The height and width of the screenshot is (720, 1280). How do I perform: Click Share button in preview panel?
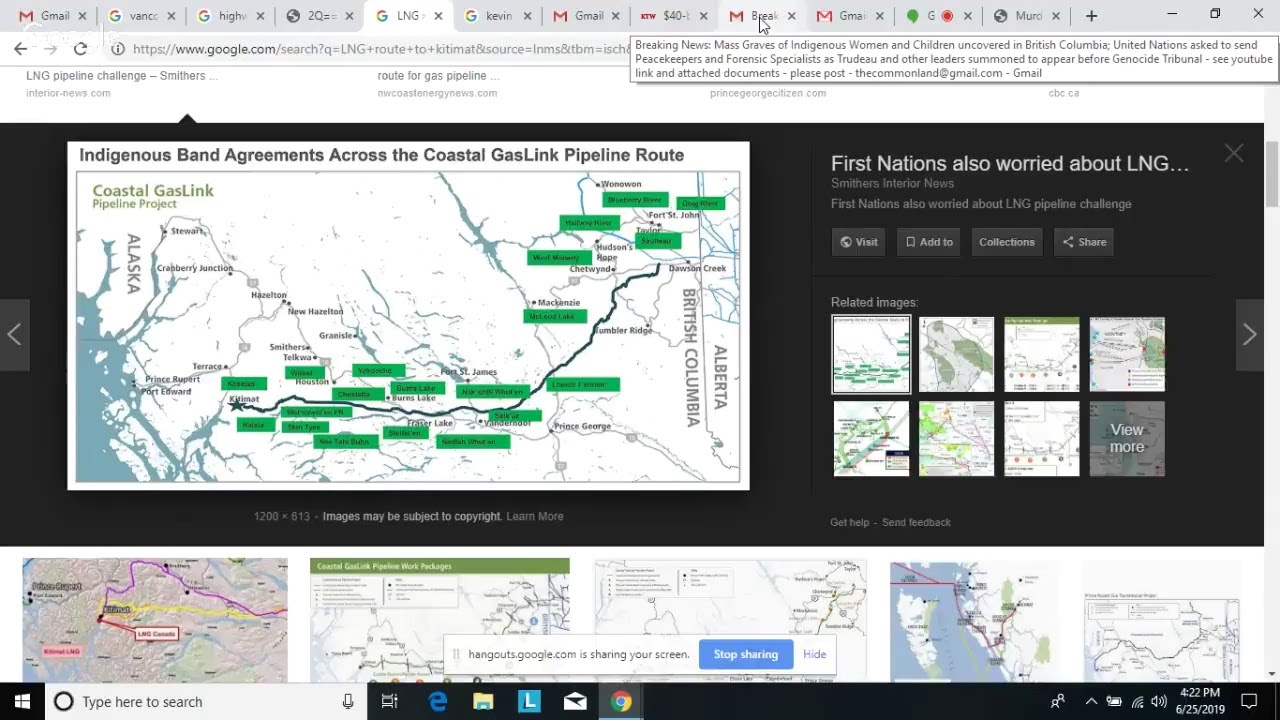pyautogui.click(x=1084, y=242)
